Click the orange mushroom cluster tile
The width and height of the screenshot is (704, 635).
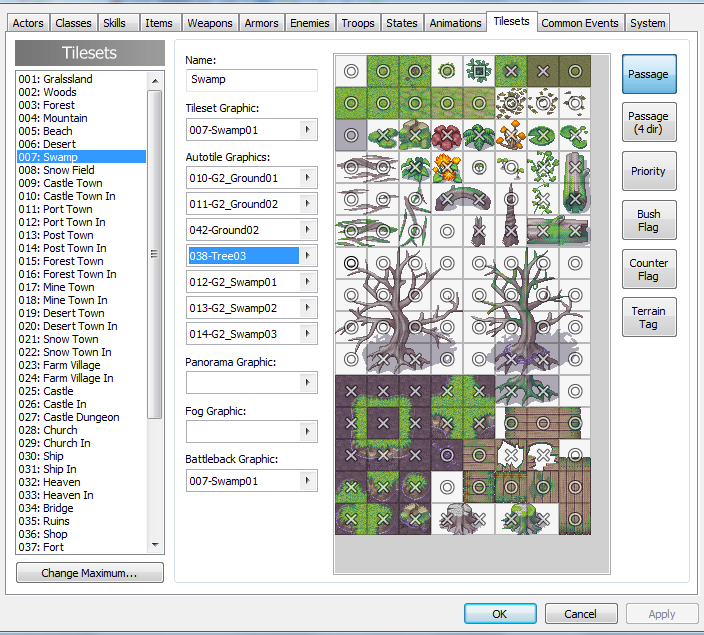pyautogui.click(x=511, y=135)
